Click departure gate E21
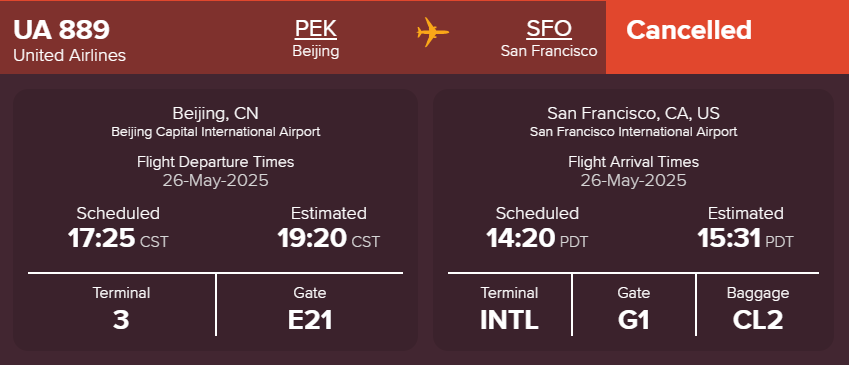This screenshot has height=365, width=849. [x=310, y=320]
